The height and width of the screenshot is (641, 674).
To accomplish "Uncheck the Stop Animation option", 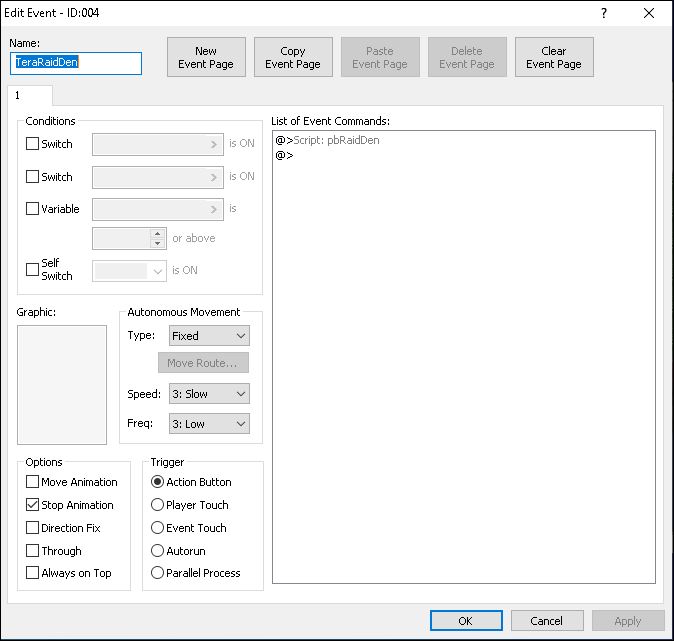I will (x=33, y=505).
